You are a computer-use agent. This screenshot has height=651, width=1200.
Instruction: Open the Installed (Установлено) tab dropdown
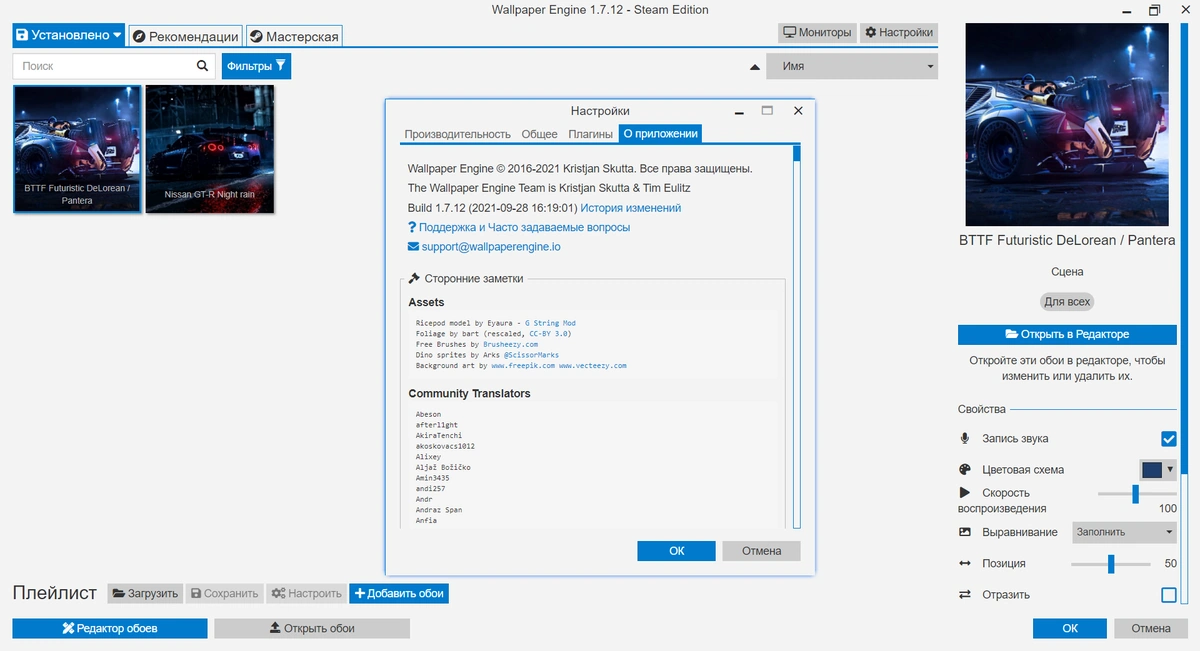click(x=68, y=35)
